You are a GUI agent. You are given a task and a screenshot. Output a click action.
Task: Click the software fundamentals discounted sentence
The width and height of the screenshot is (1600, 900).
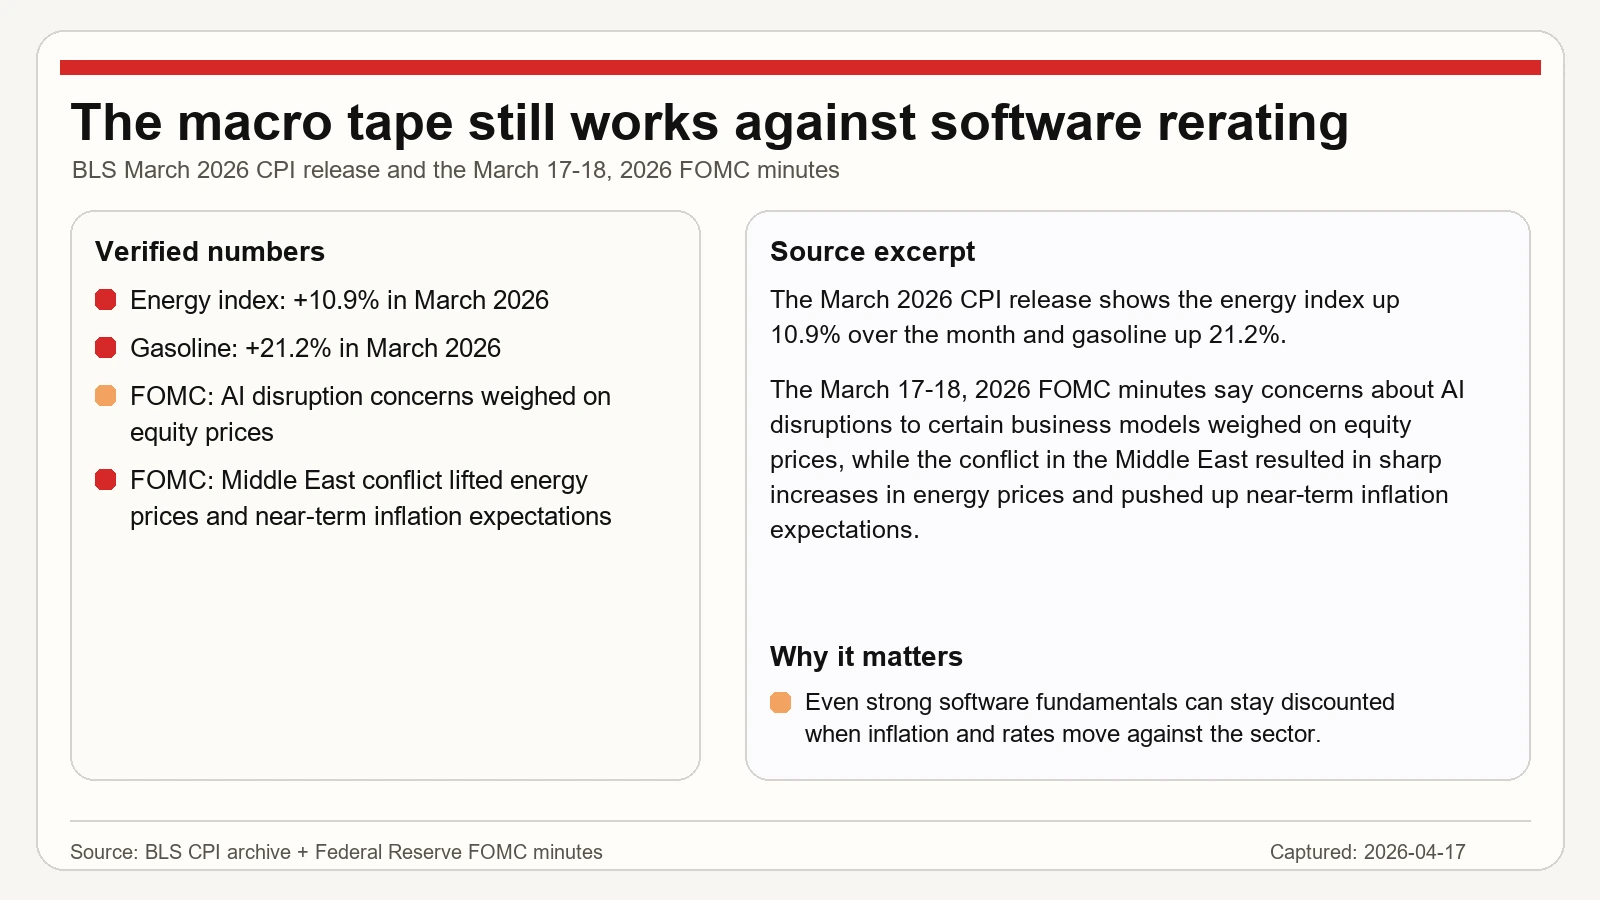coord(1099,718)
